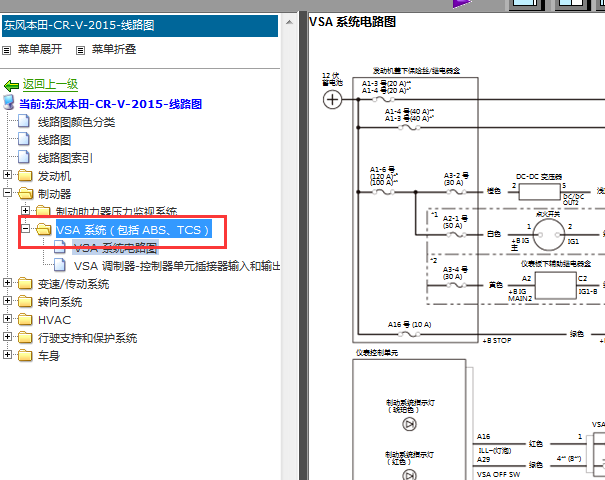Click 菜单折叠 to collapse all menus
Viewport: 605px width, 480px height.
114,49
